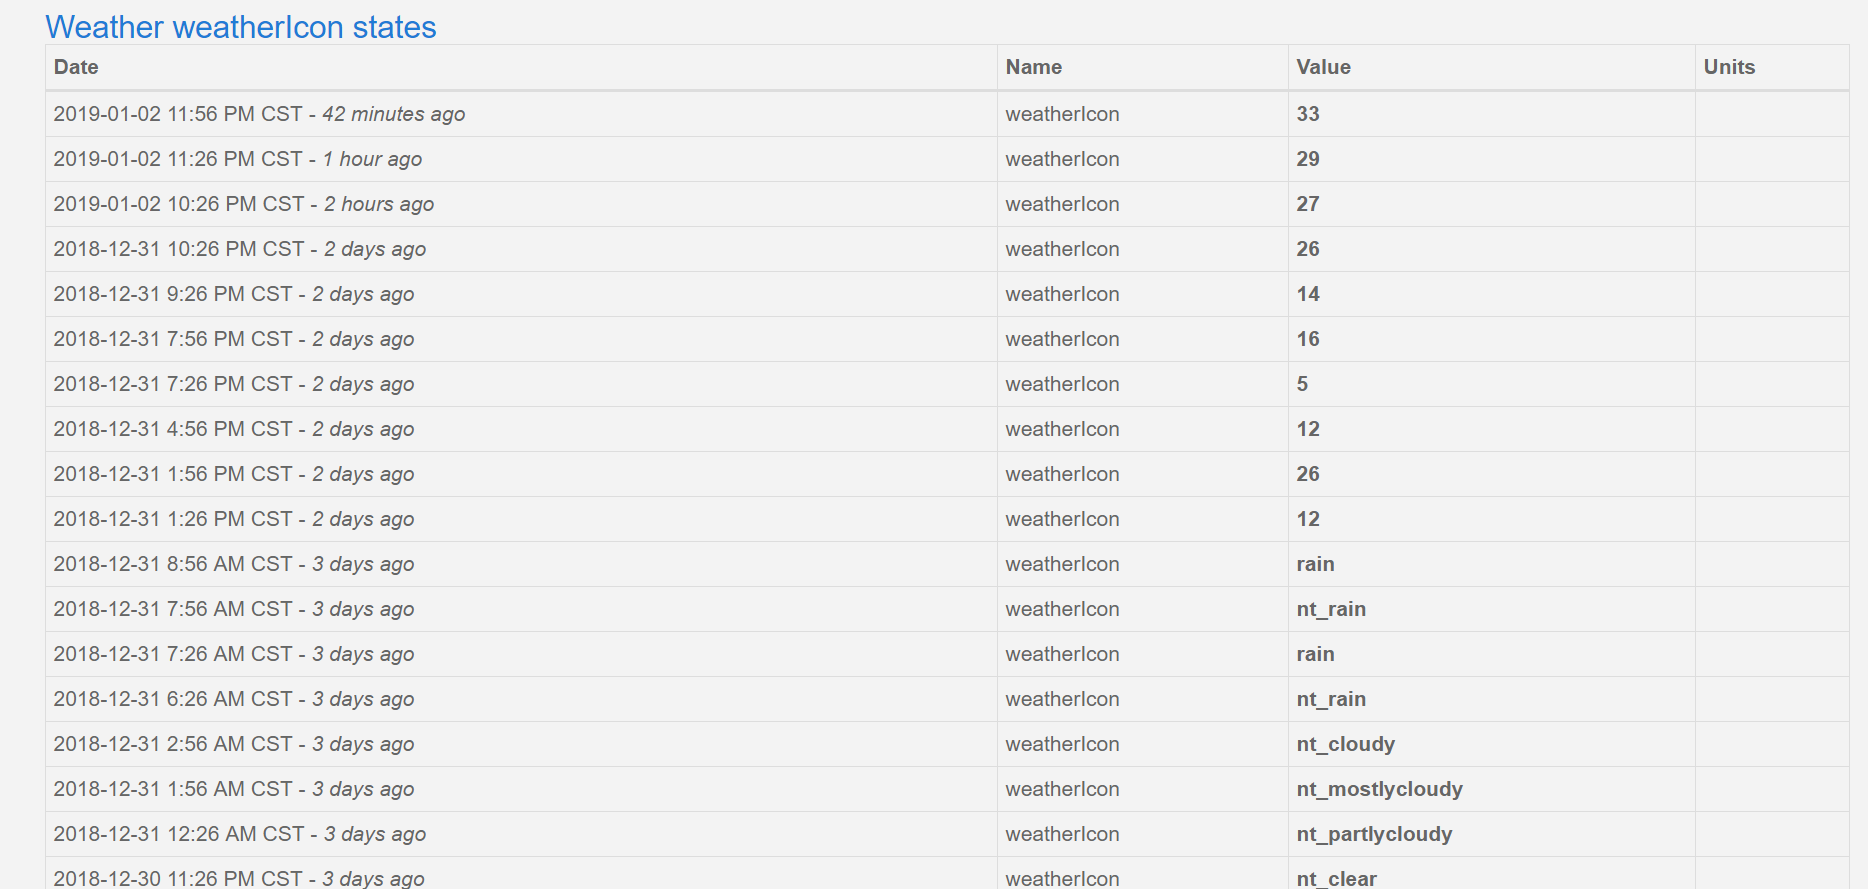Select the value 5 cell
1868x889 pixels.
click(1302, 384)
